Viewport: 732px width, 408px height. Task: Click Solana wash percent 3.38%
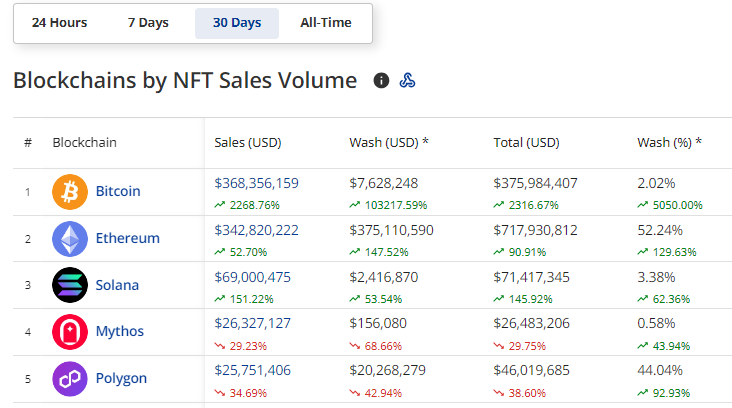point(656,277)
